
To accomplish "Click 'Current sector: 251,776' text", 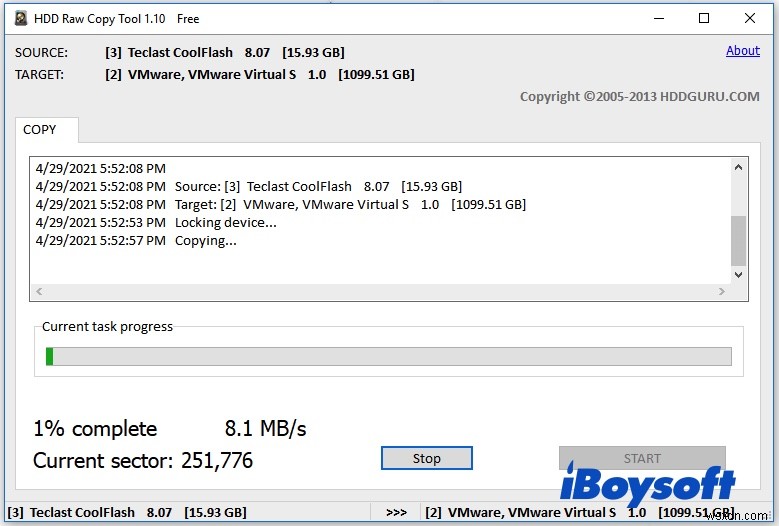I will (x=143, y=461).
